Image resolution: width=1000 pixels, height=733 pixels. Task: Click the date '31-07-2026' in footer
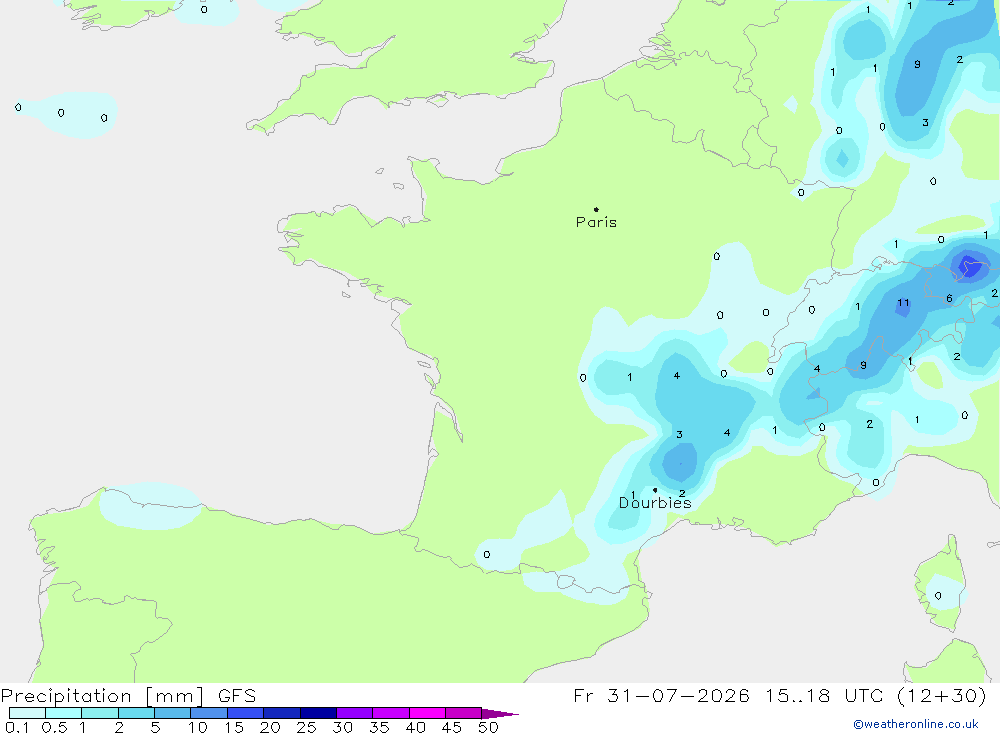[678, 695]
